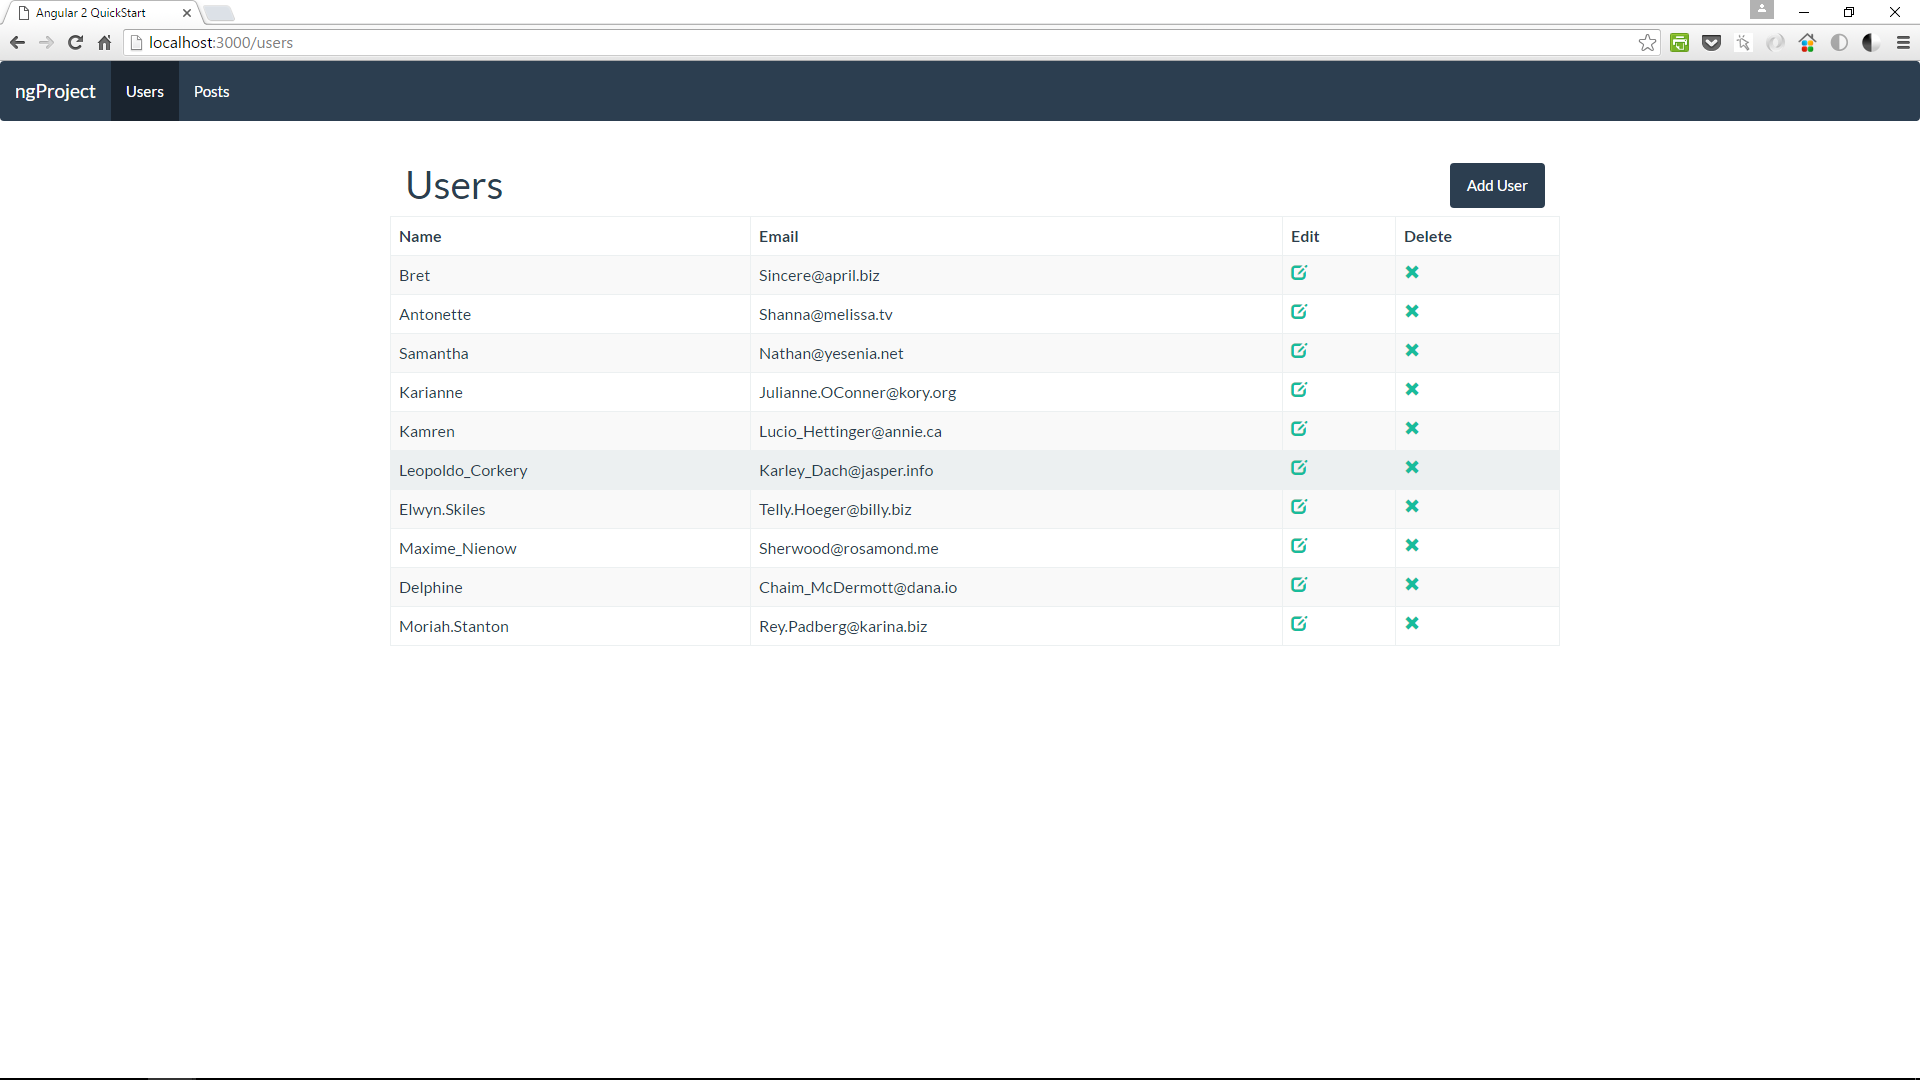The width and height of the screenshot is (1920, 1080).
Task: Click the Chrome profile avatar button
Action: tap(1761, 10)
